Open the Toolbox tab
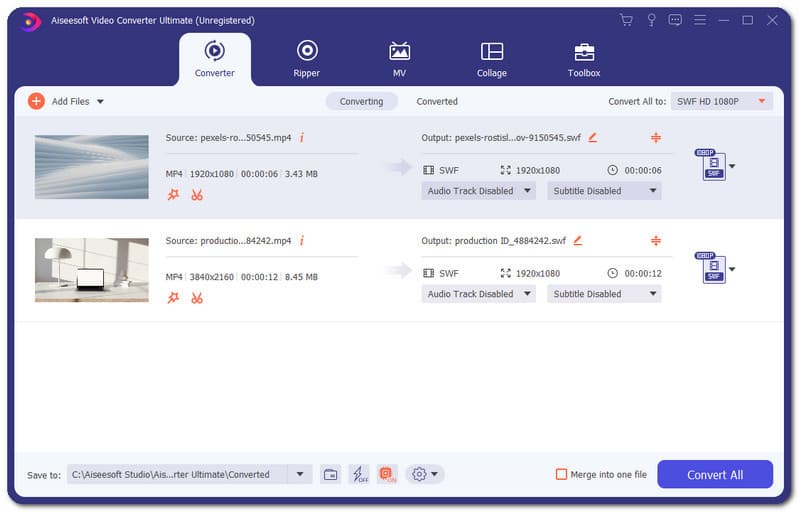This screenshot has height=512, width=800. (584, 58)
